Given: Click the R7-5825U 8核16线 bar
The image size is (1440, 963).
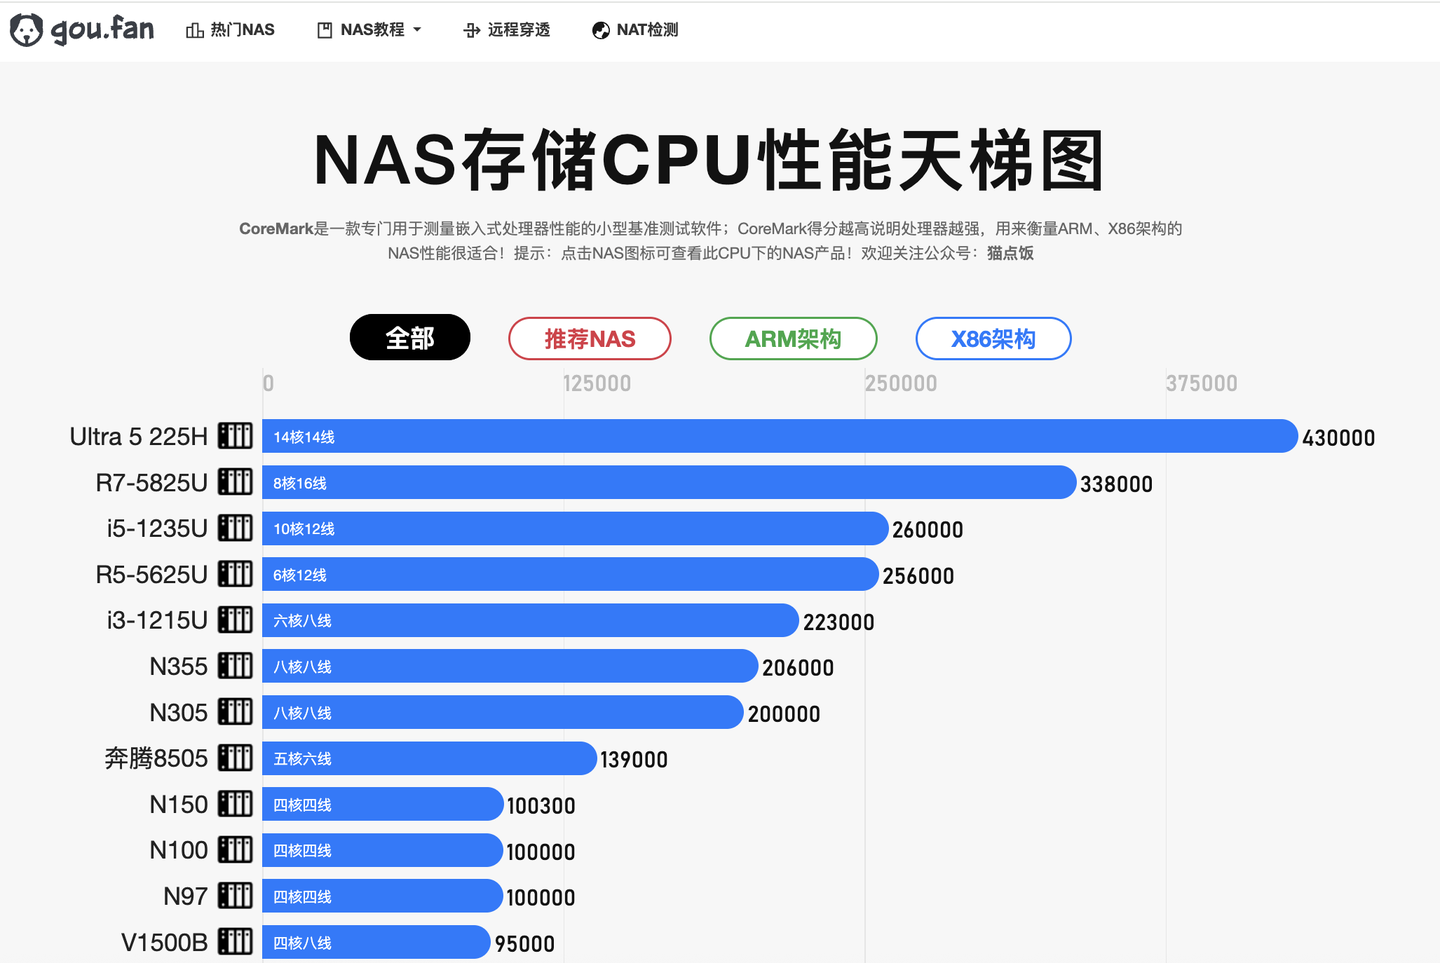Looking at the screenshot, I should 669,482.
